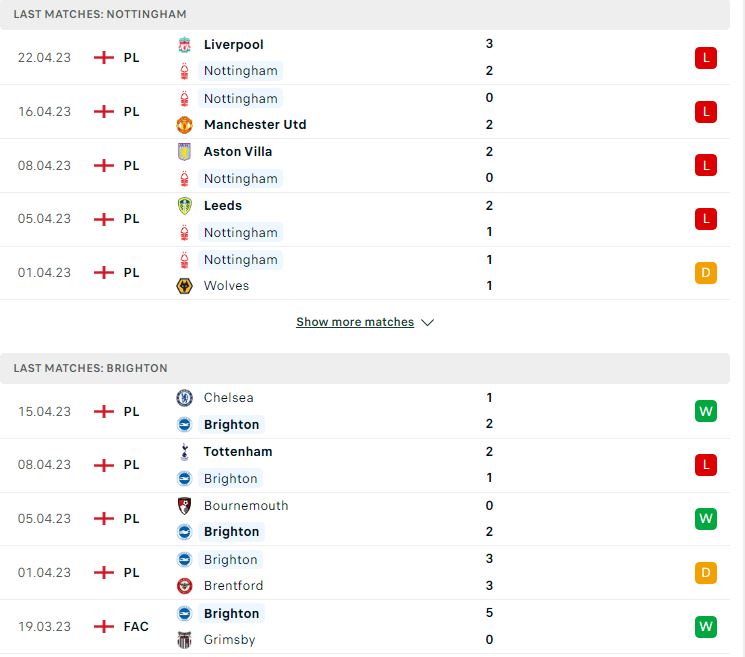Screen dimensions: 745x657
Task: Click the Tottenham crest icon
Action: tap(184, 452)
